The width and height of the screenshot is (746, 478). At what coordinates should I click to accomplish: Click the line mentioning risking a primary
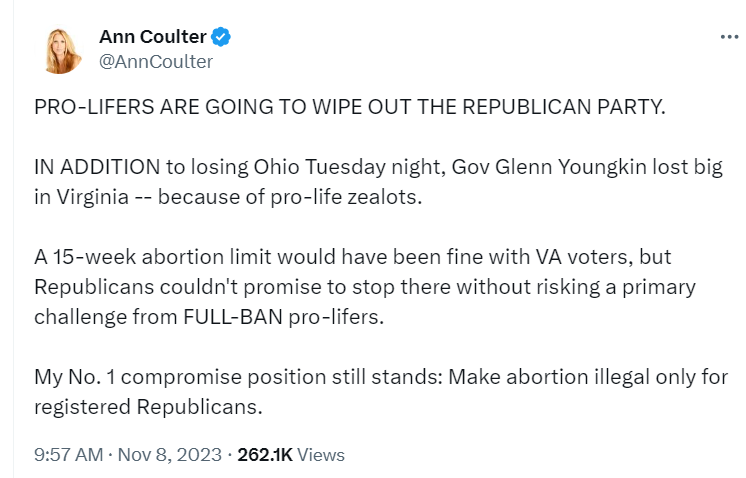pyautogui.click(x=365, y=287)
